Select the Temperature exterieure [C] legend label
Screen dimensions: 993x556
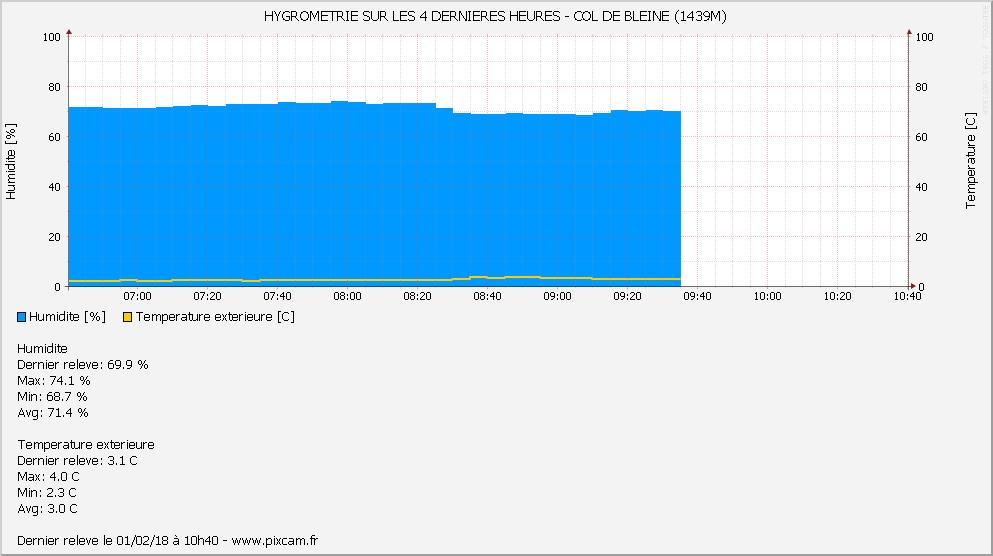(x=215, y=317)
